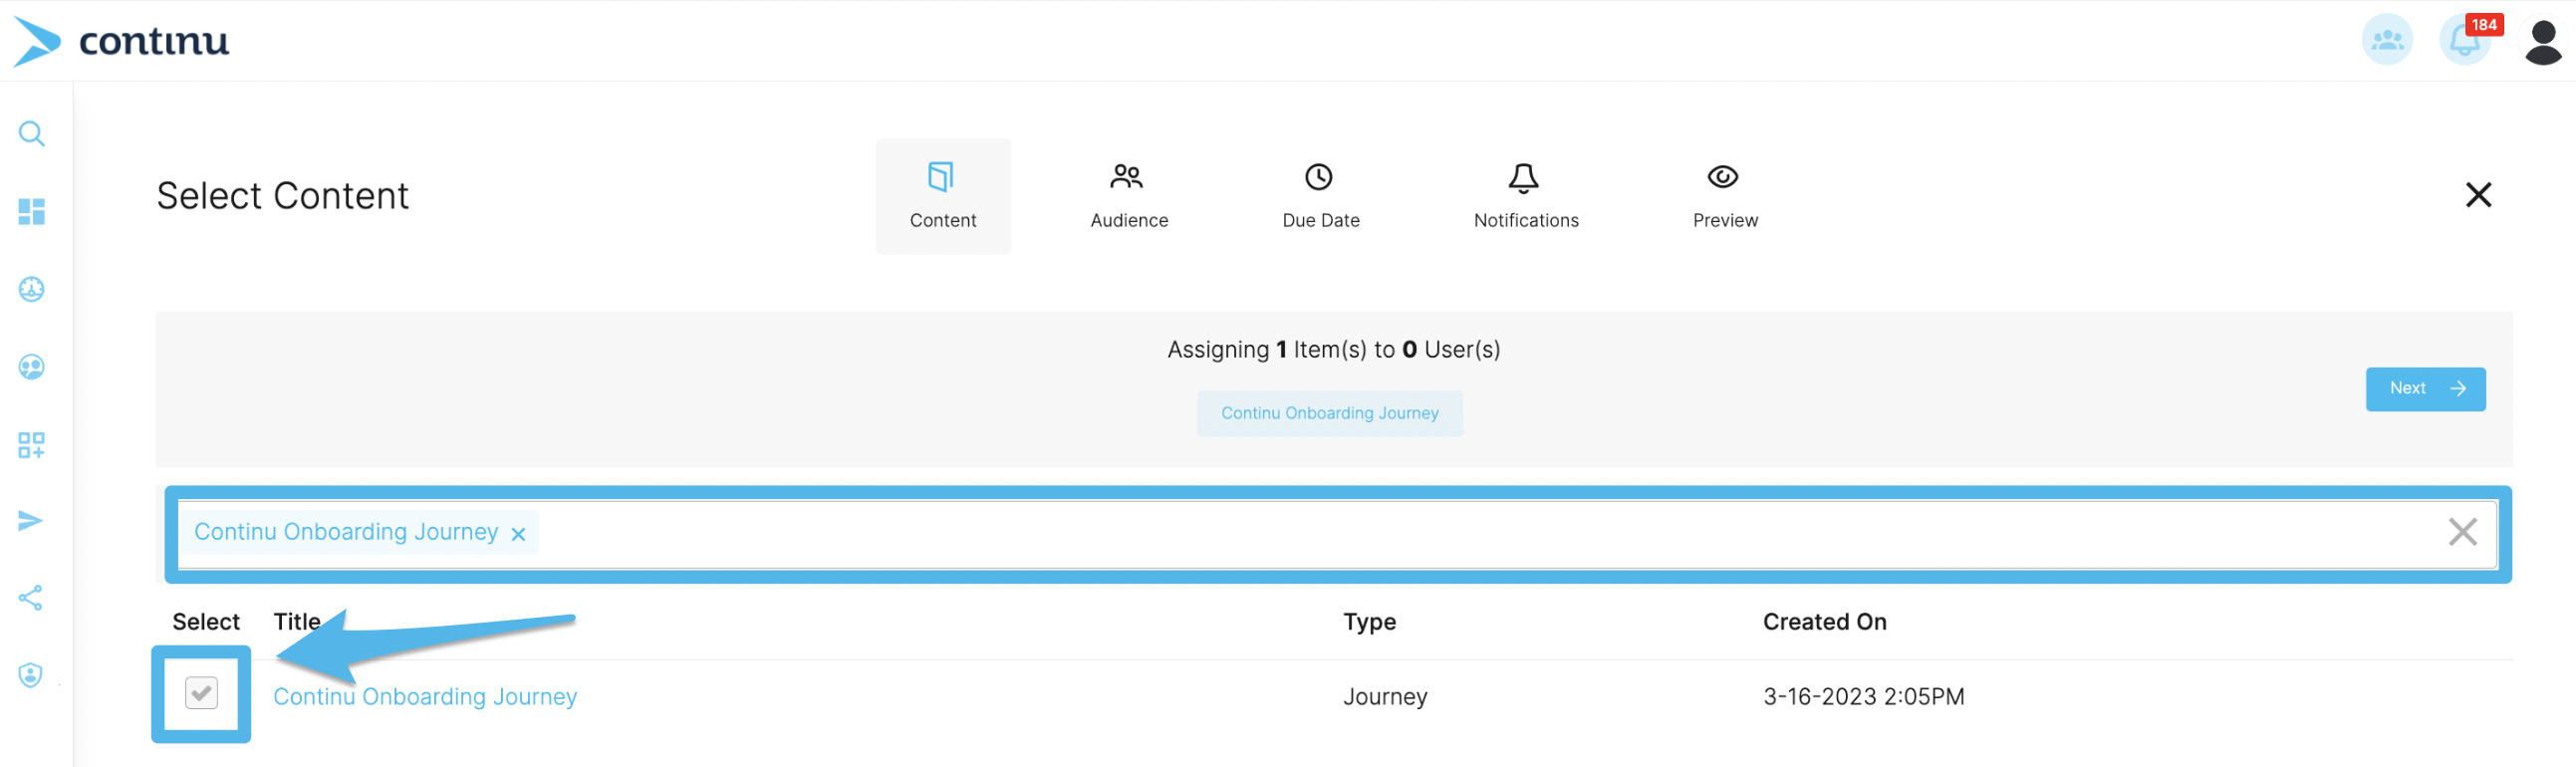Image resolution: width=2576 pixels, height=767 pixels.
Task: Click the user profile avatar icon
Action: tap(2542, 42)
